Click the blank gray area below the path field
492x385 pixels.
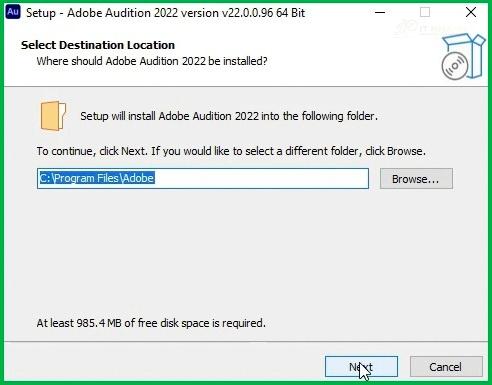246,253
